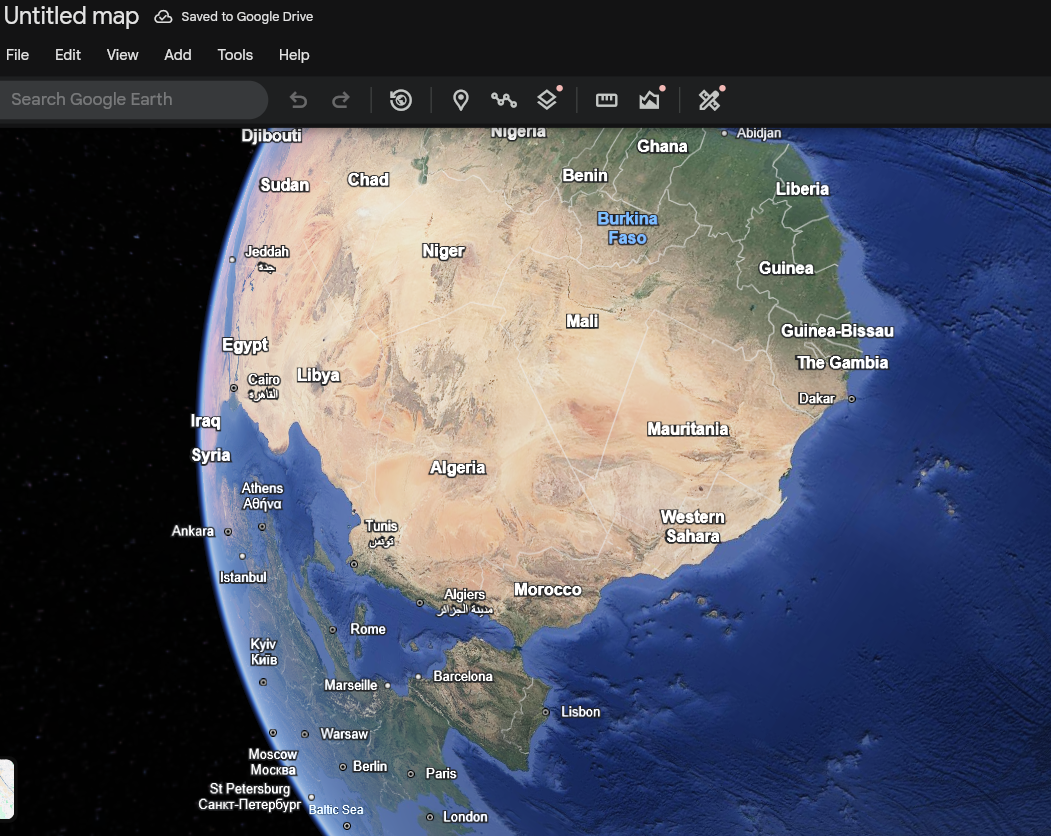1051x836 pixels.
Task: Open the map style thumbnail at left edge
Action: point(6,789)
